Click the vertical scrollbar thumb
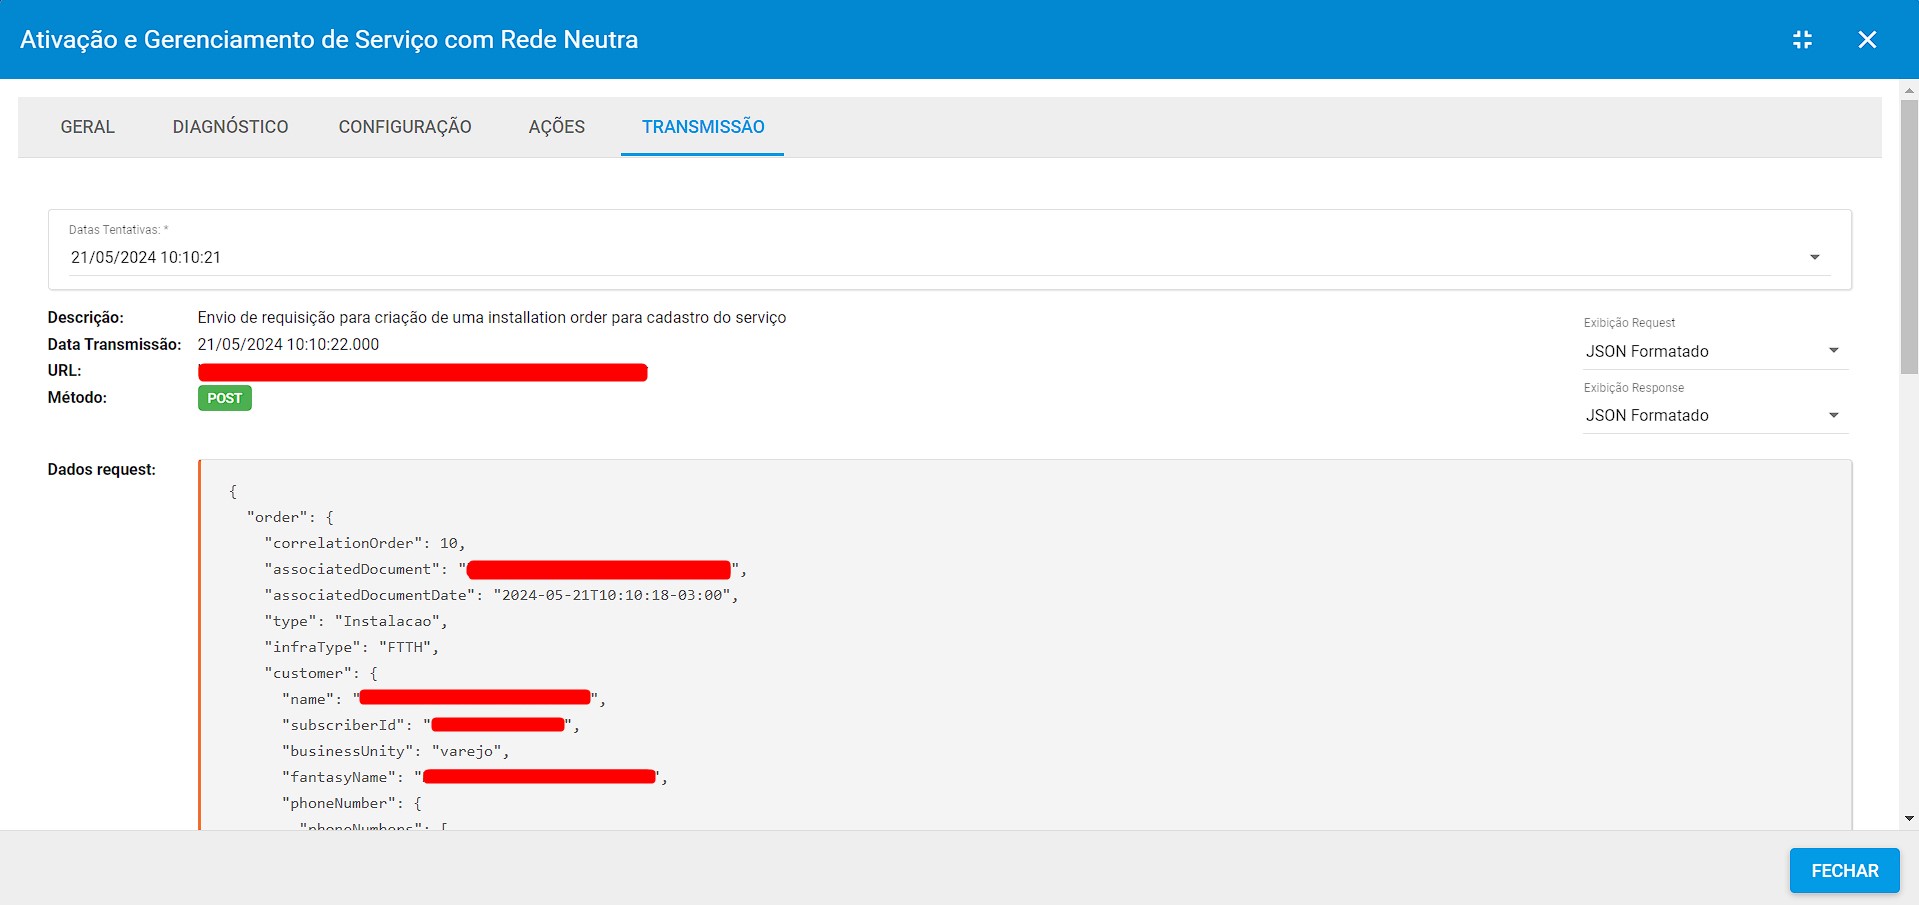This screenshot has height=905, width=1919. [x=1909, y=237]
